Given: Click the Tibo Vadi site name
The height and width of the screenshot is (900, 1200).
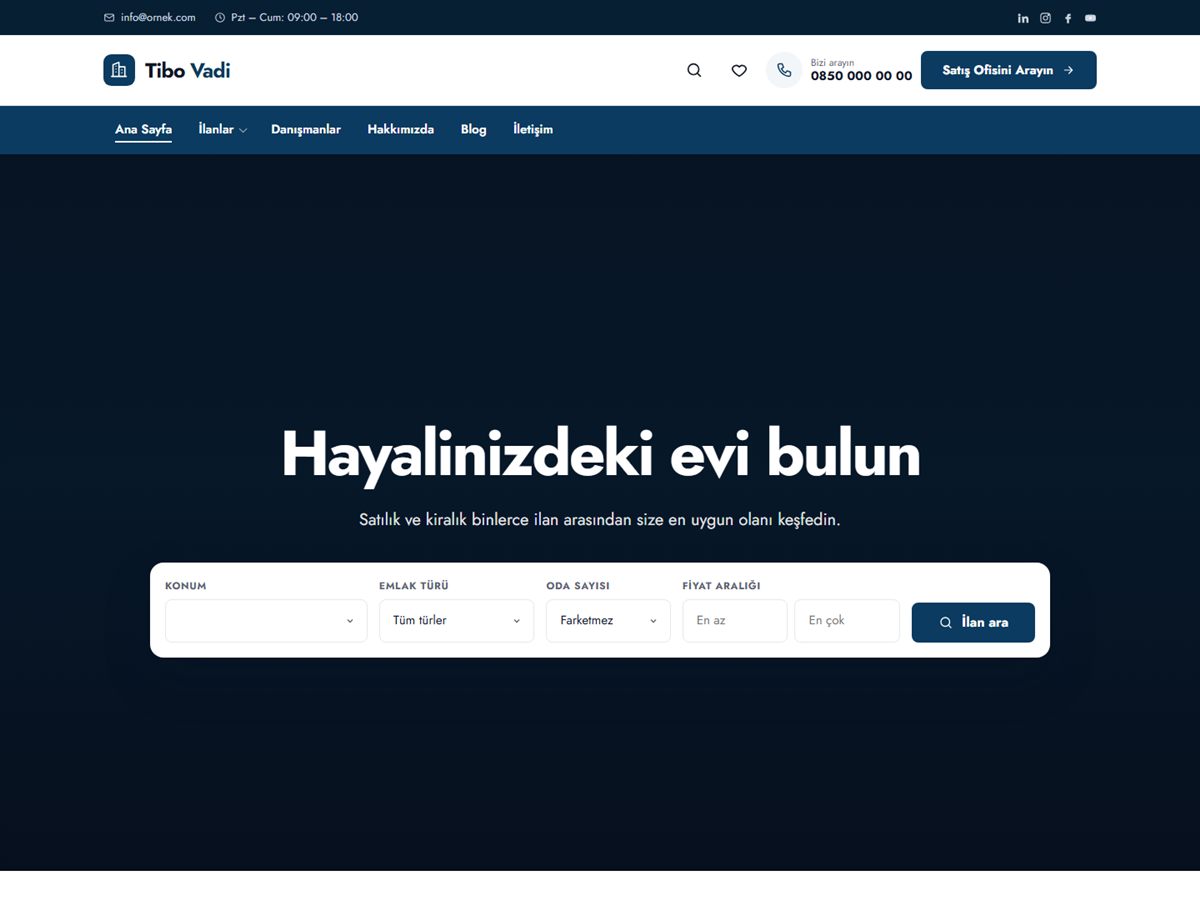Looking at the screenshot, I should tap(188, 70).
